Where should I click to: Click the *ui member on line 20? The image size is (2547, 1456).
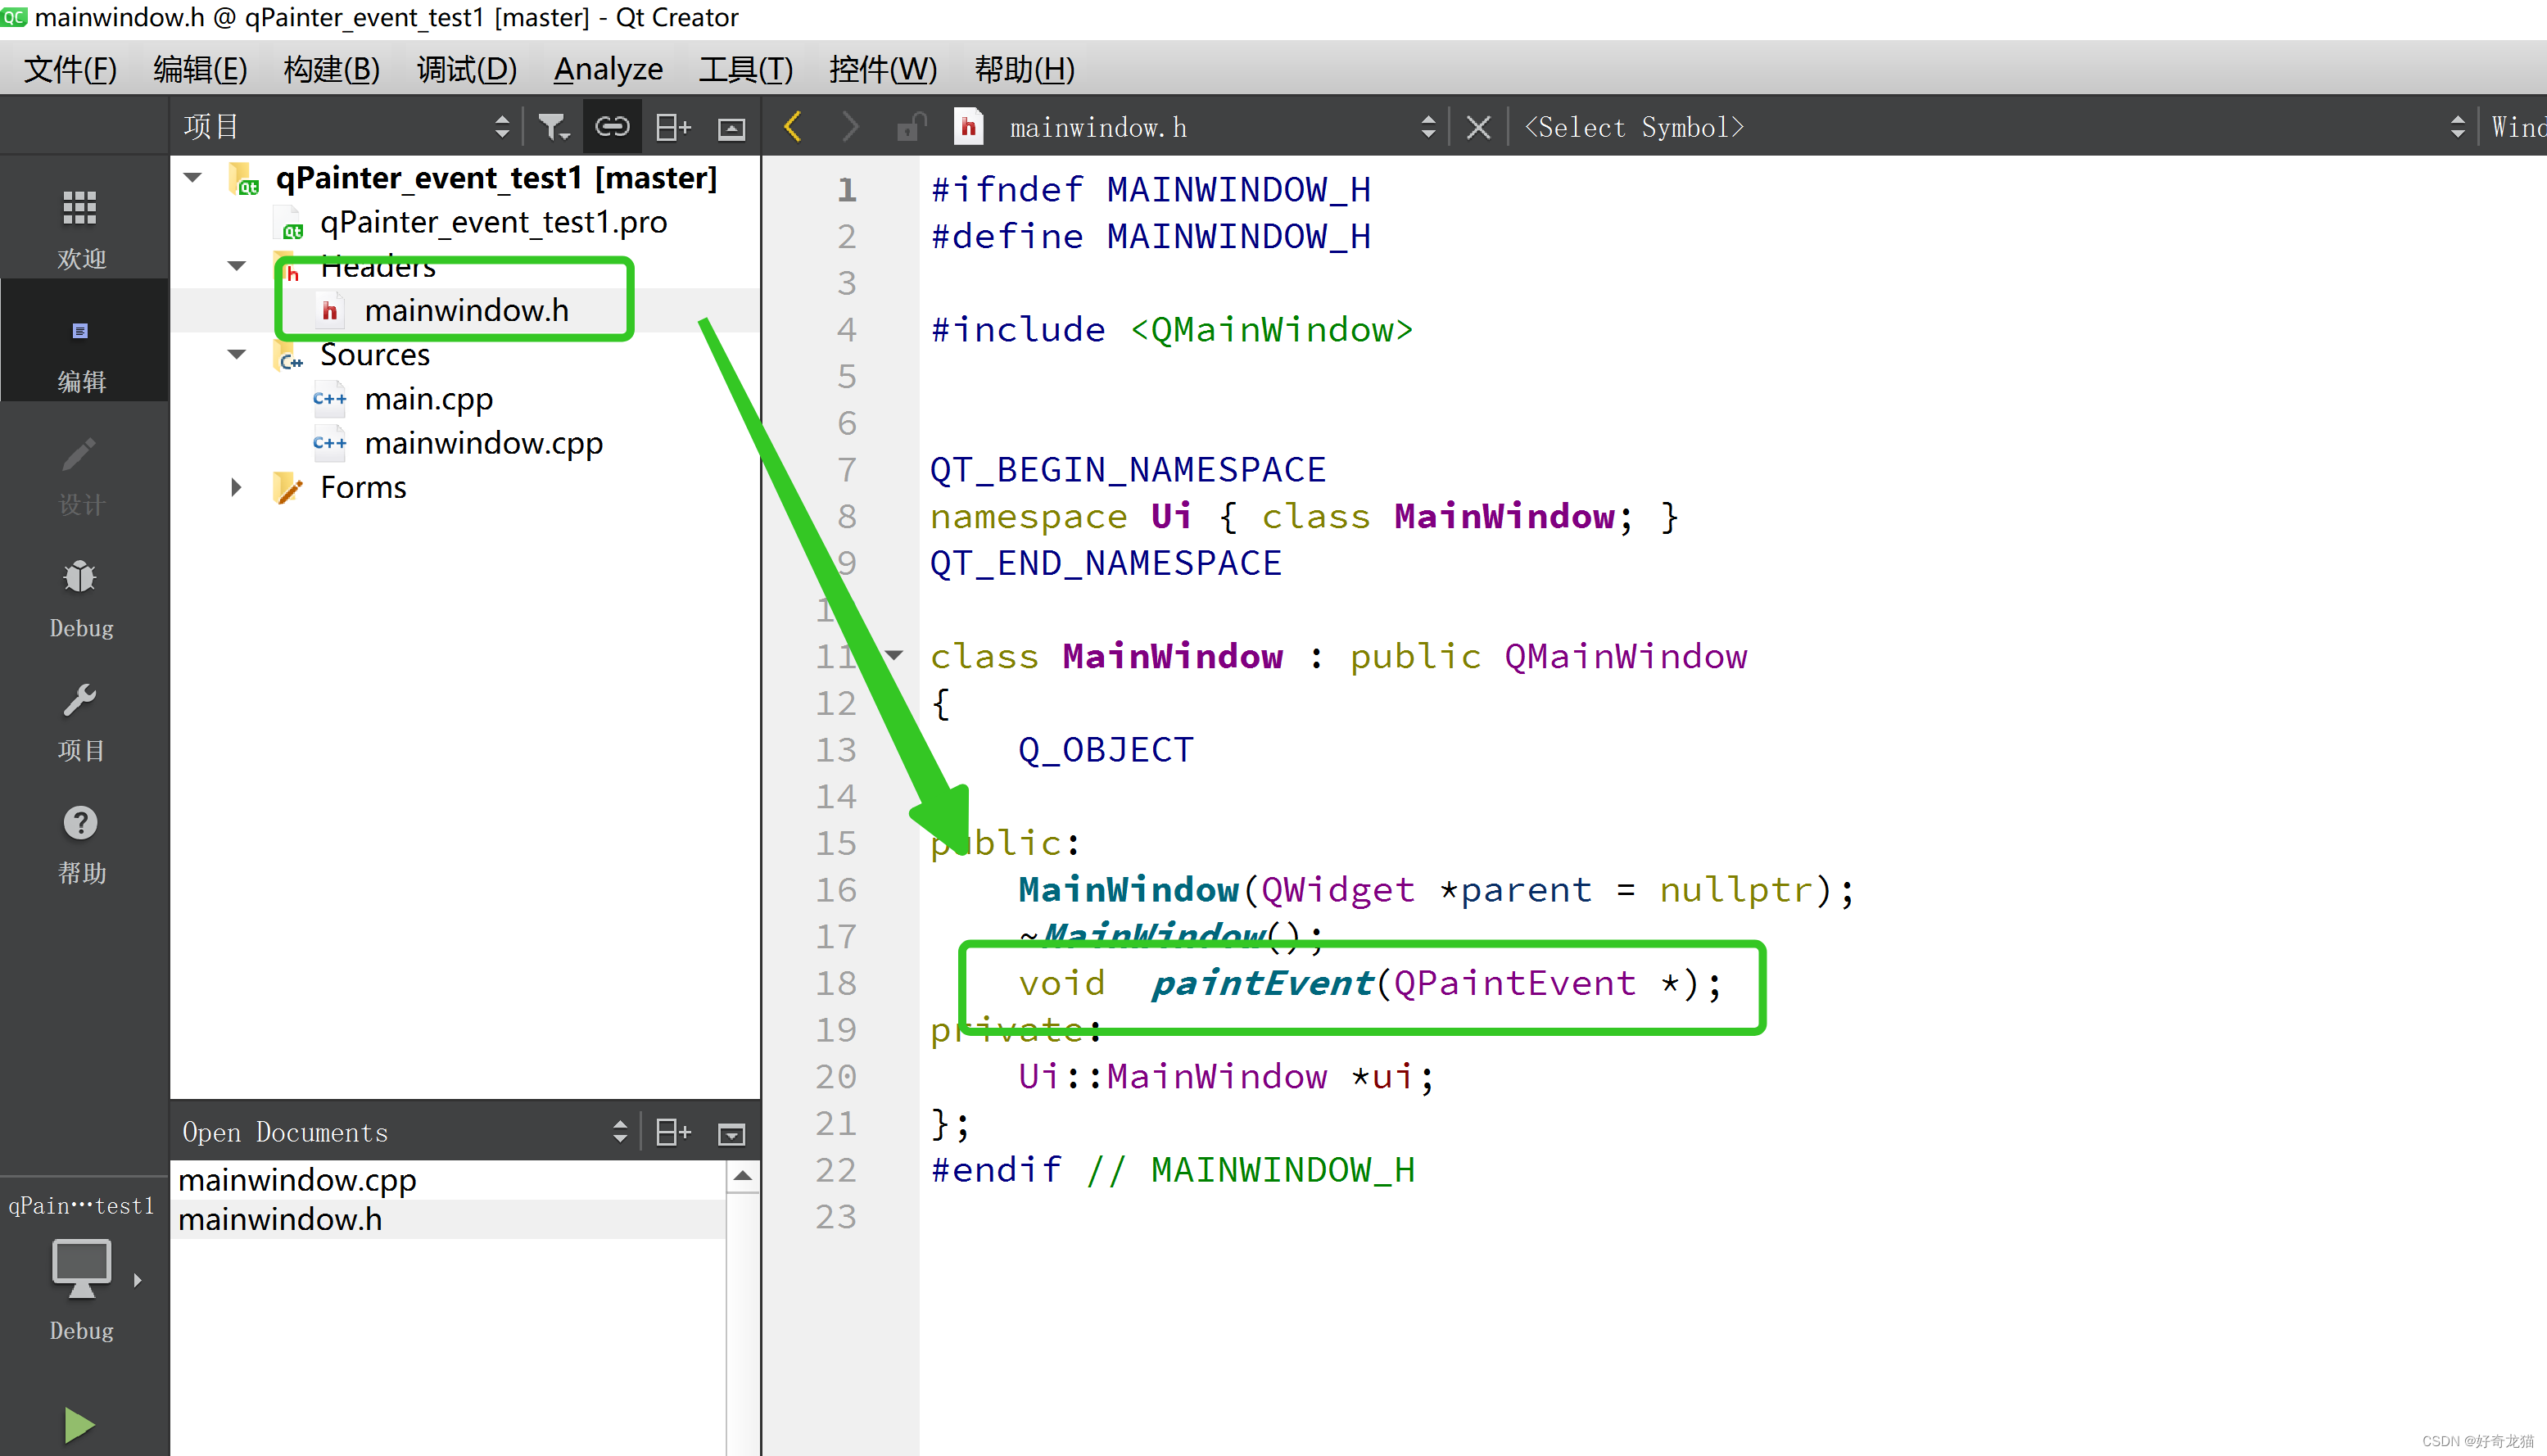point(1383,1076)
